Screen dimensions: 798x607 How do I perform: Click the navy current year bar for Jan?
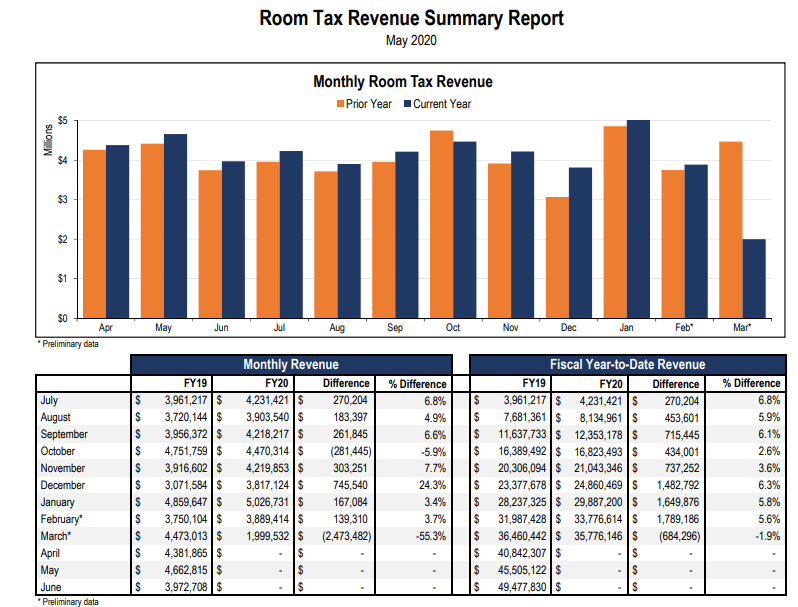click(x=637, y=219)
